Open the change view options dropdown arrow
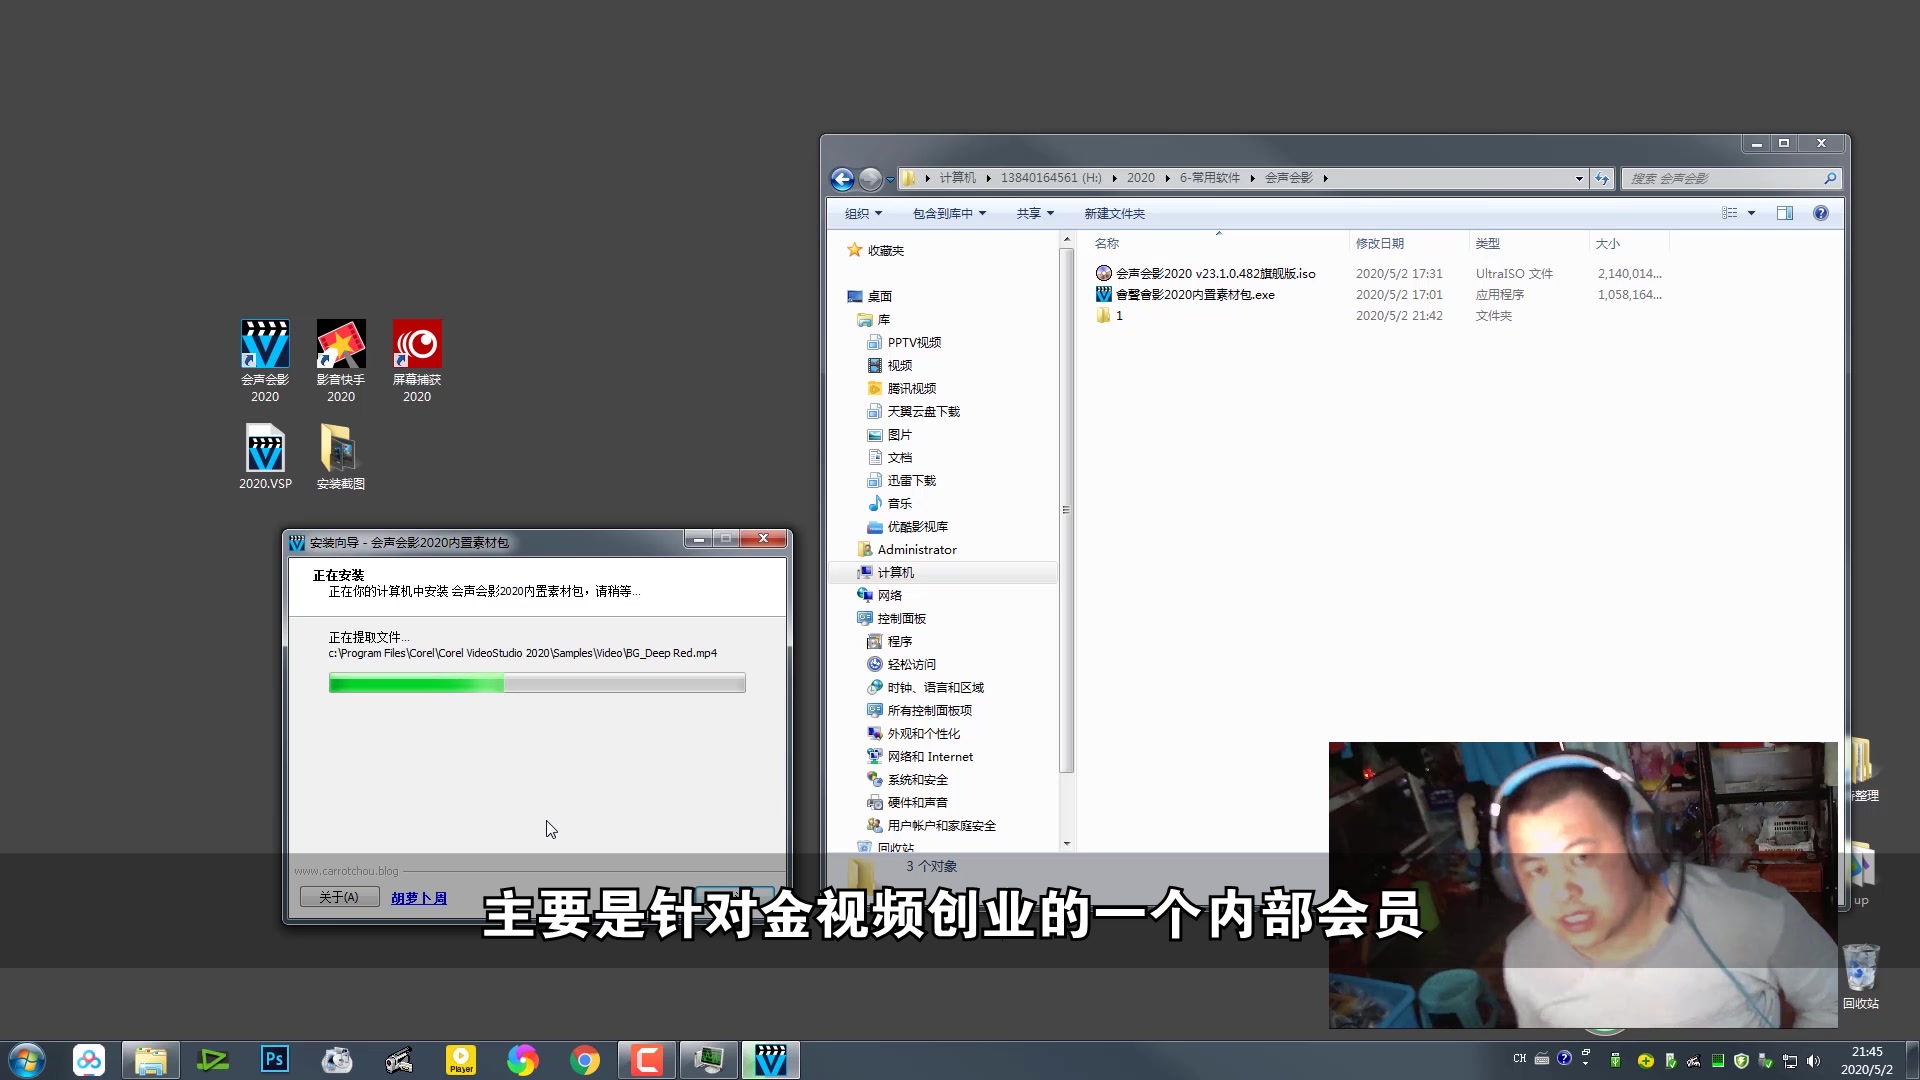 (x=1751, y=213)
